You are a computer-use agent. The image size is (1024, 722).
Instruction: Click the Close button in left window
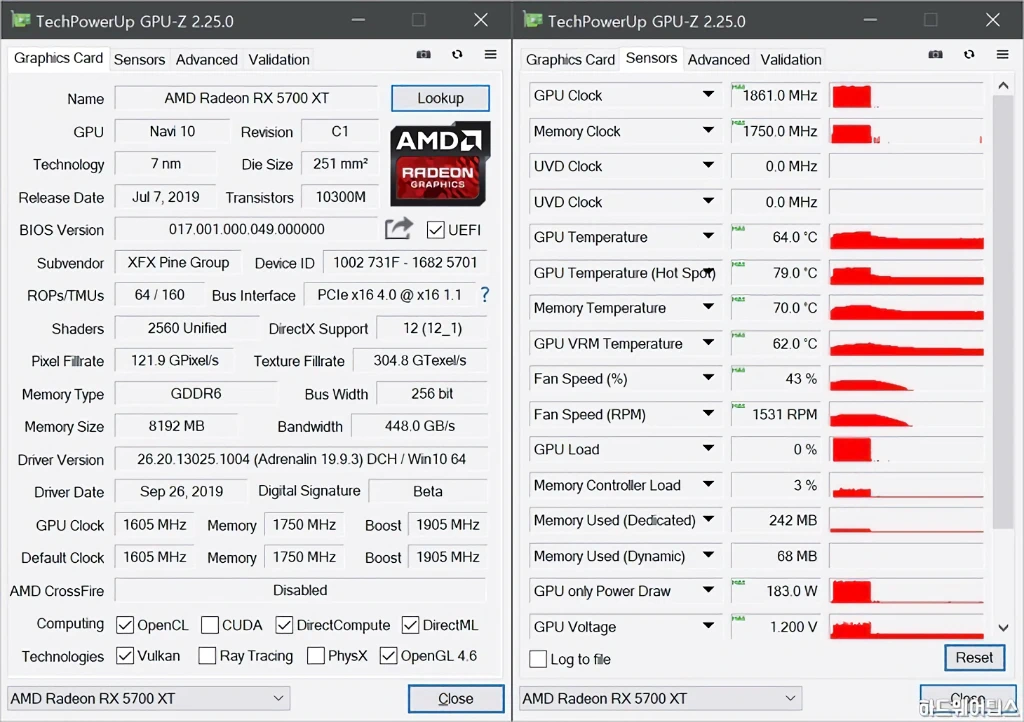click(456, 698)
